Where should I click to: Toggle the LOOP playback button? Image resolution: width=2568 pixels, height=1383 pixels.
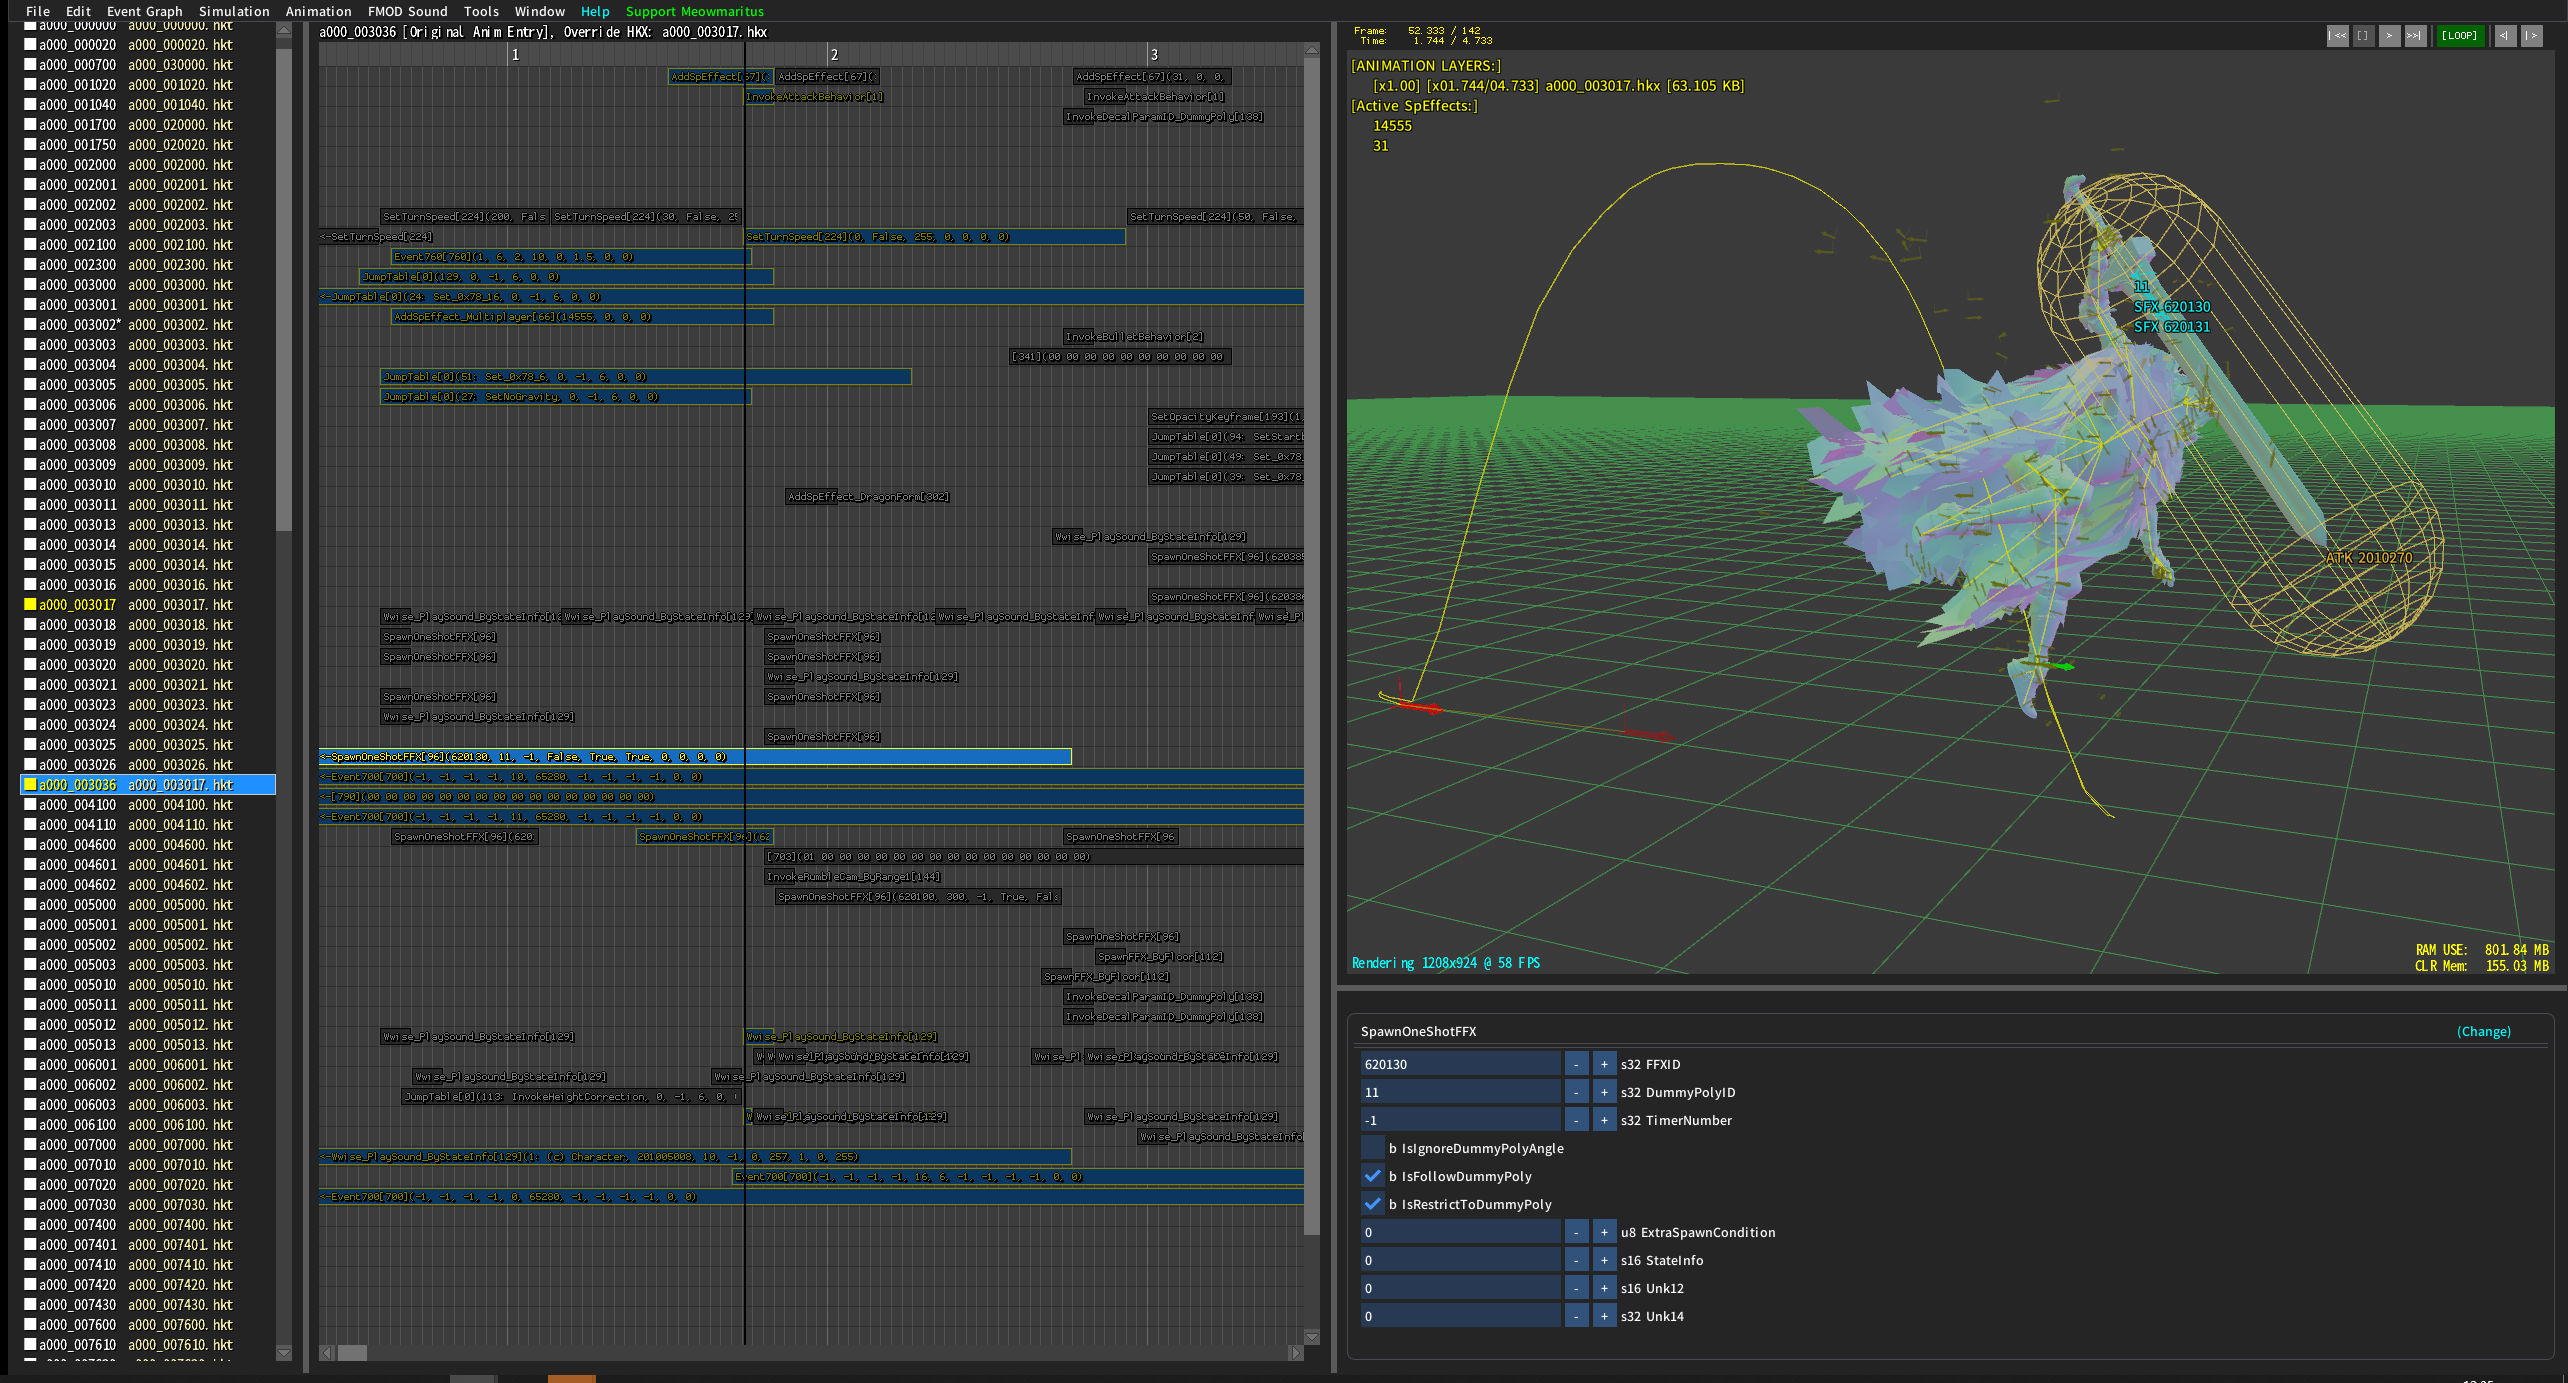click(2459, 36)
